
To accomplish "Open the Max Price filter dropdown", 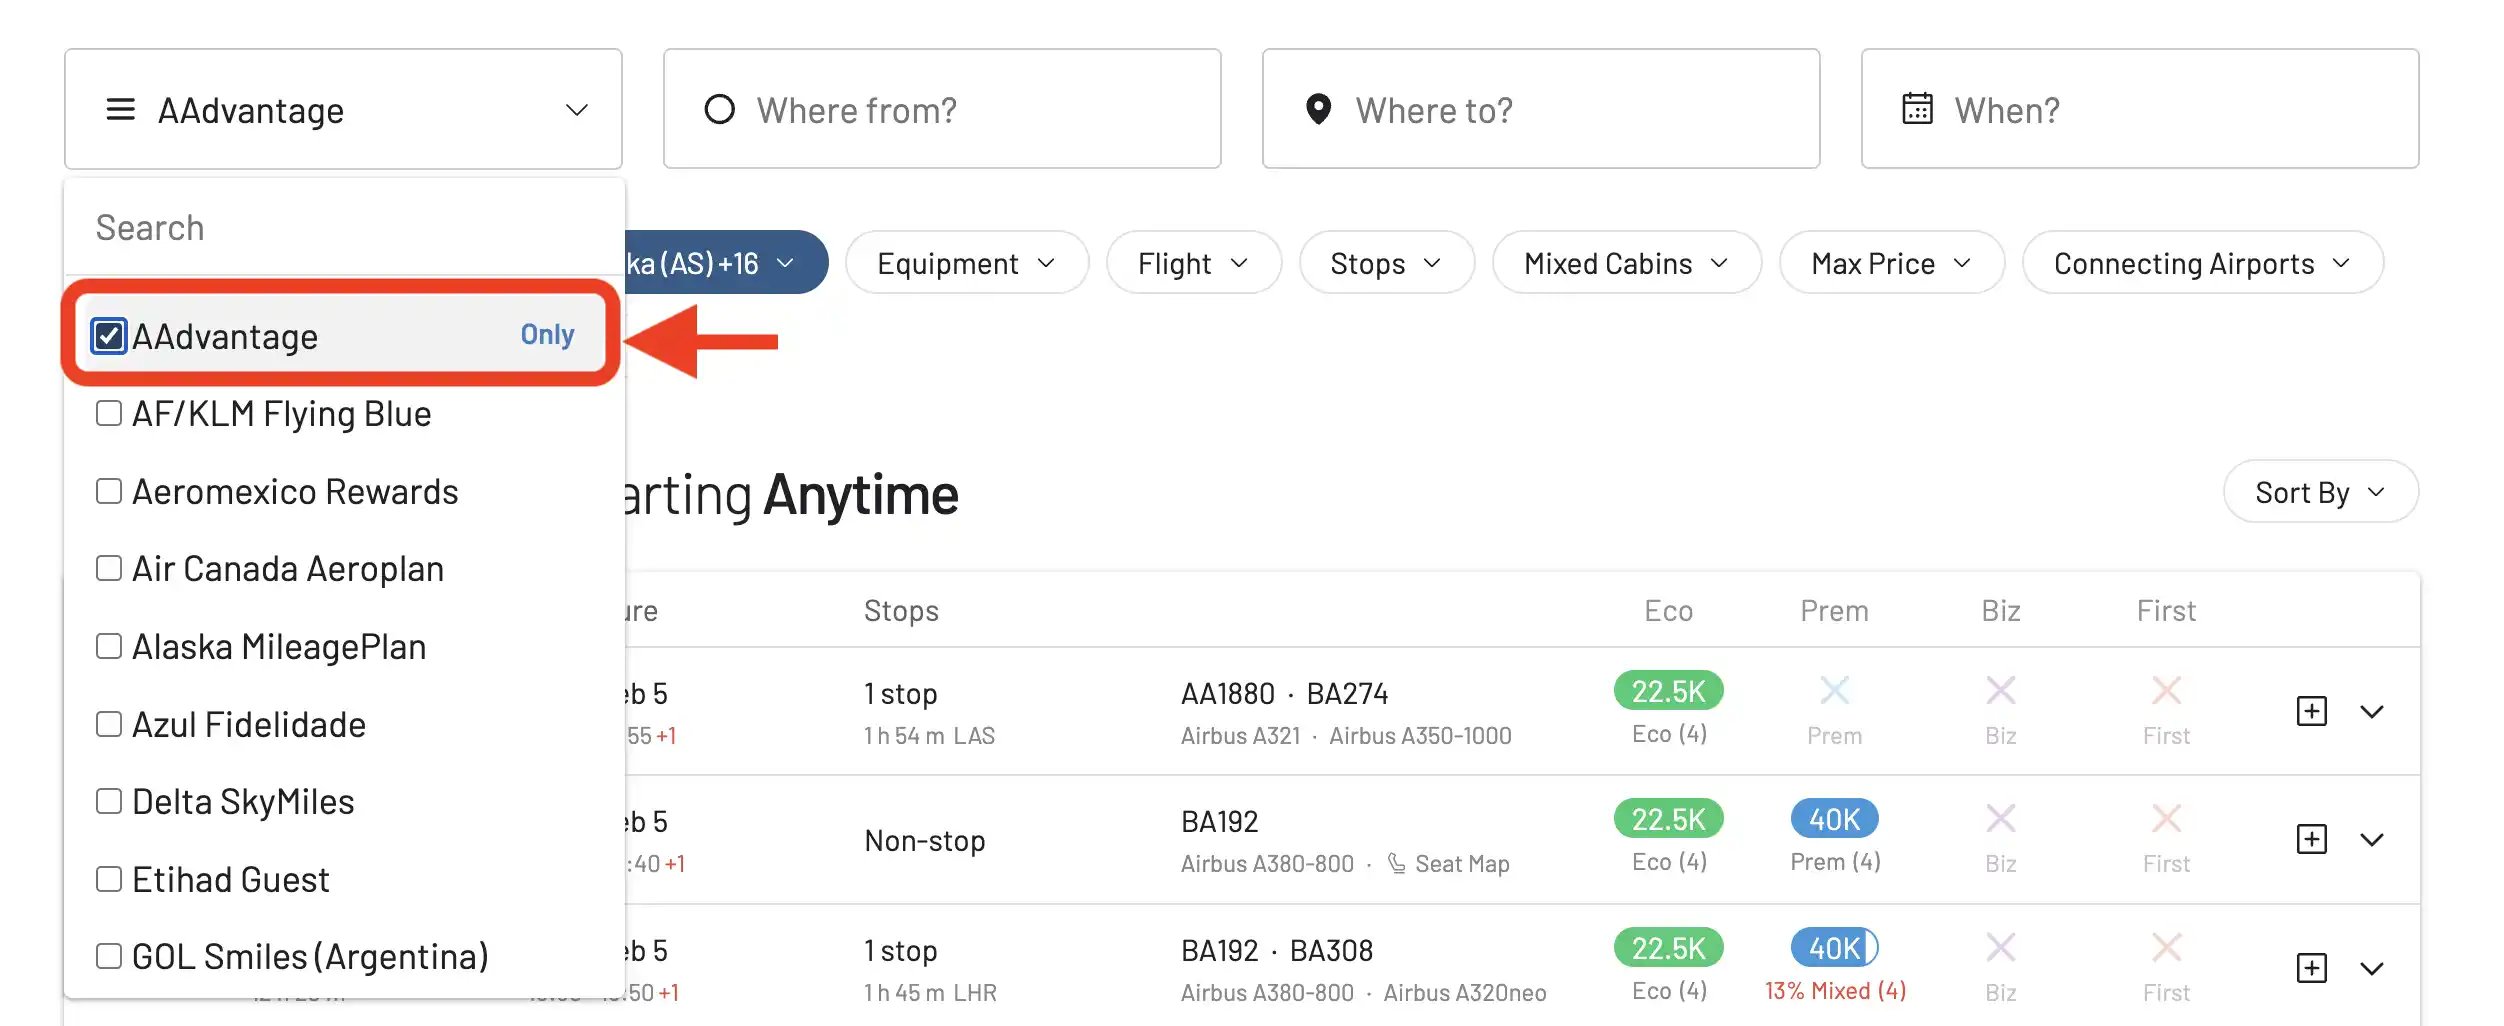I will click(1891, 263).
